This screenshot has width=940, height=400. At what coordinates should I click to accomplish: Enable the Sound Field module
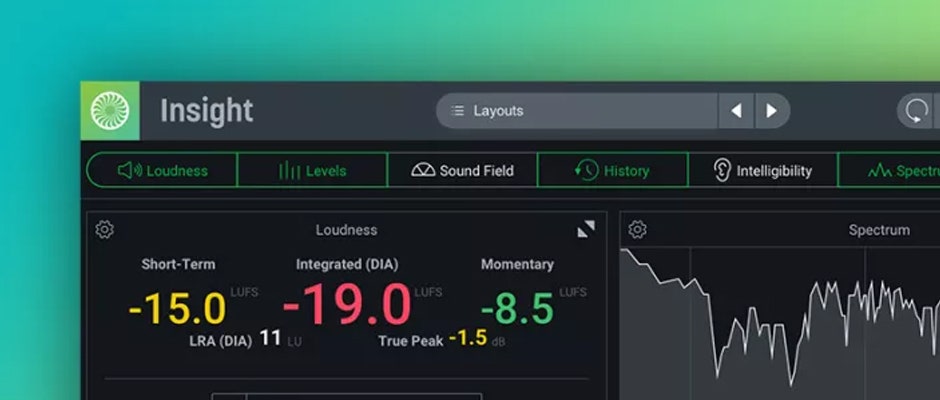click(x=462, y=171)
